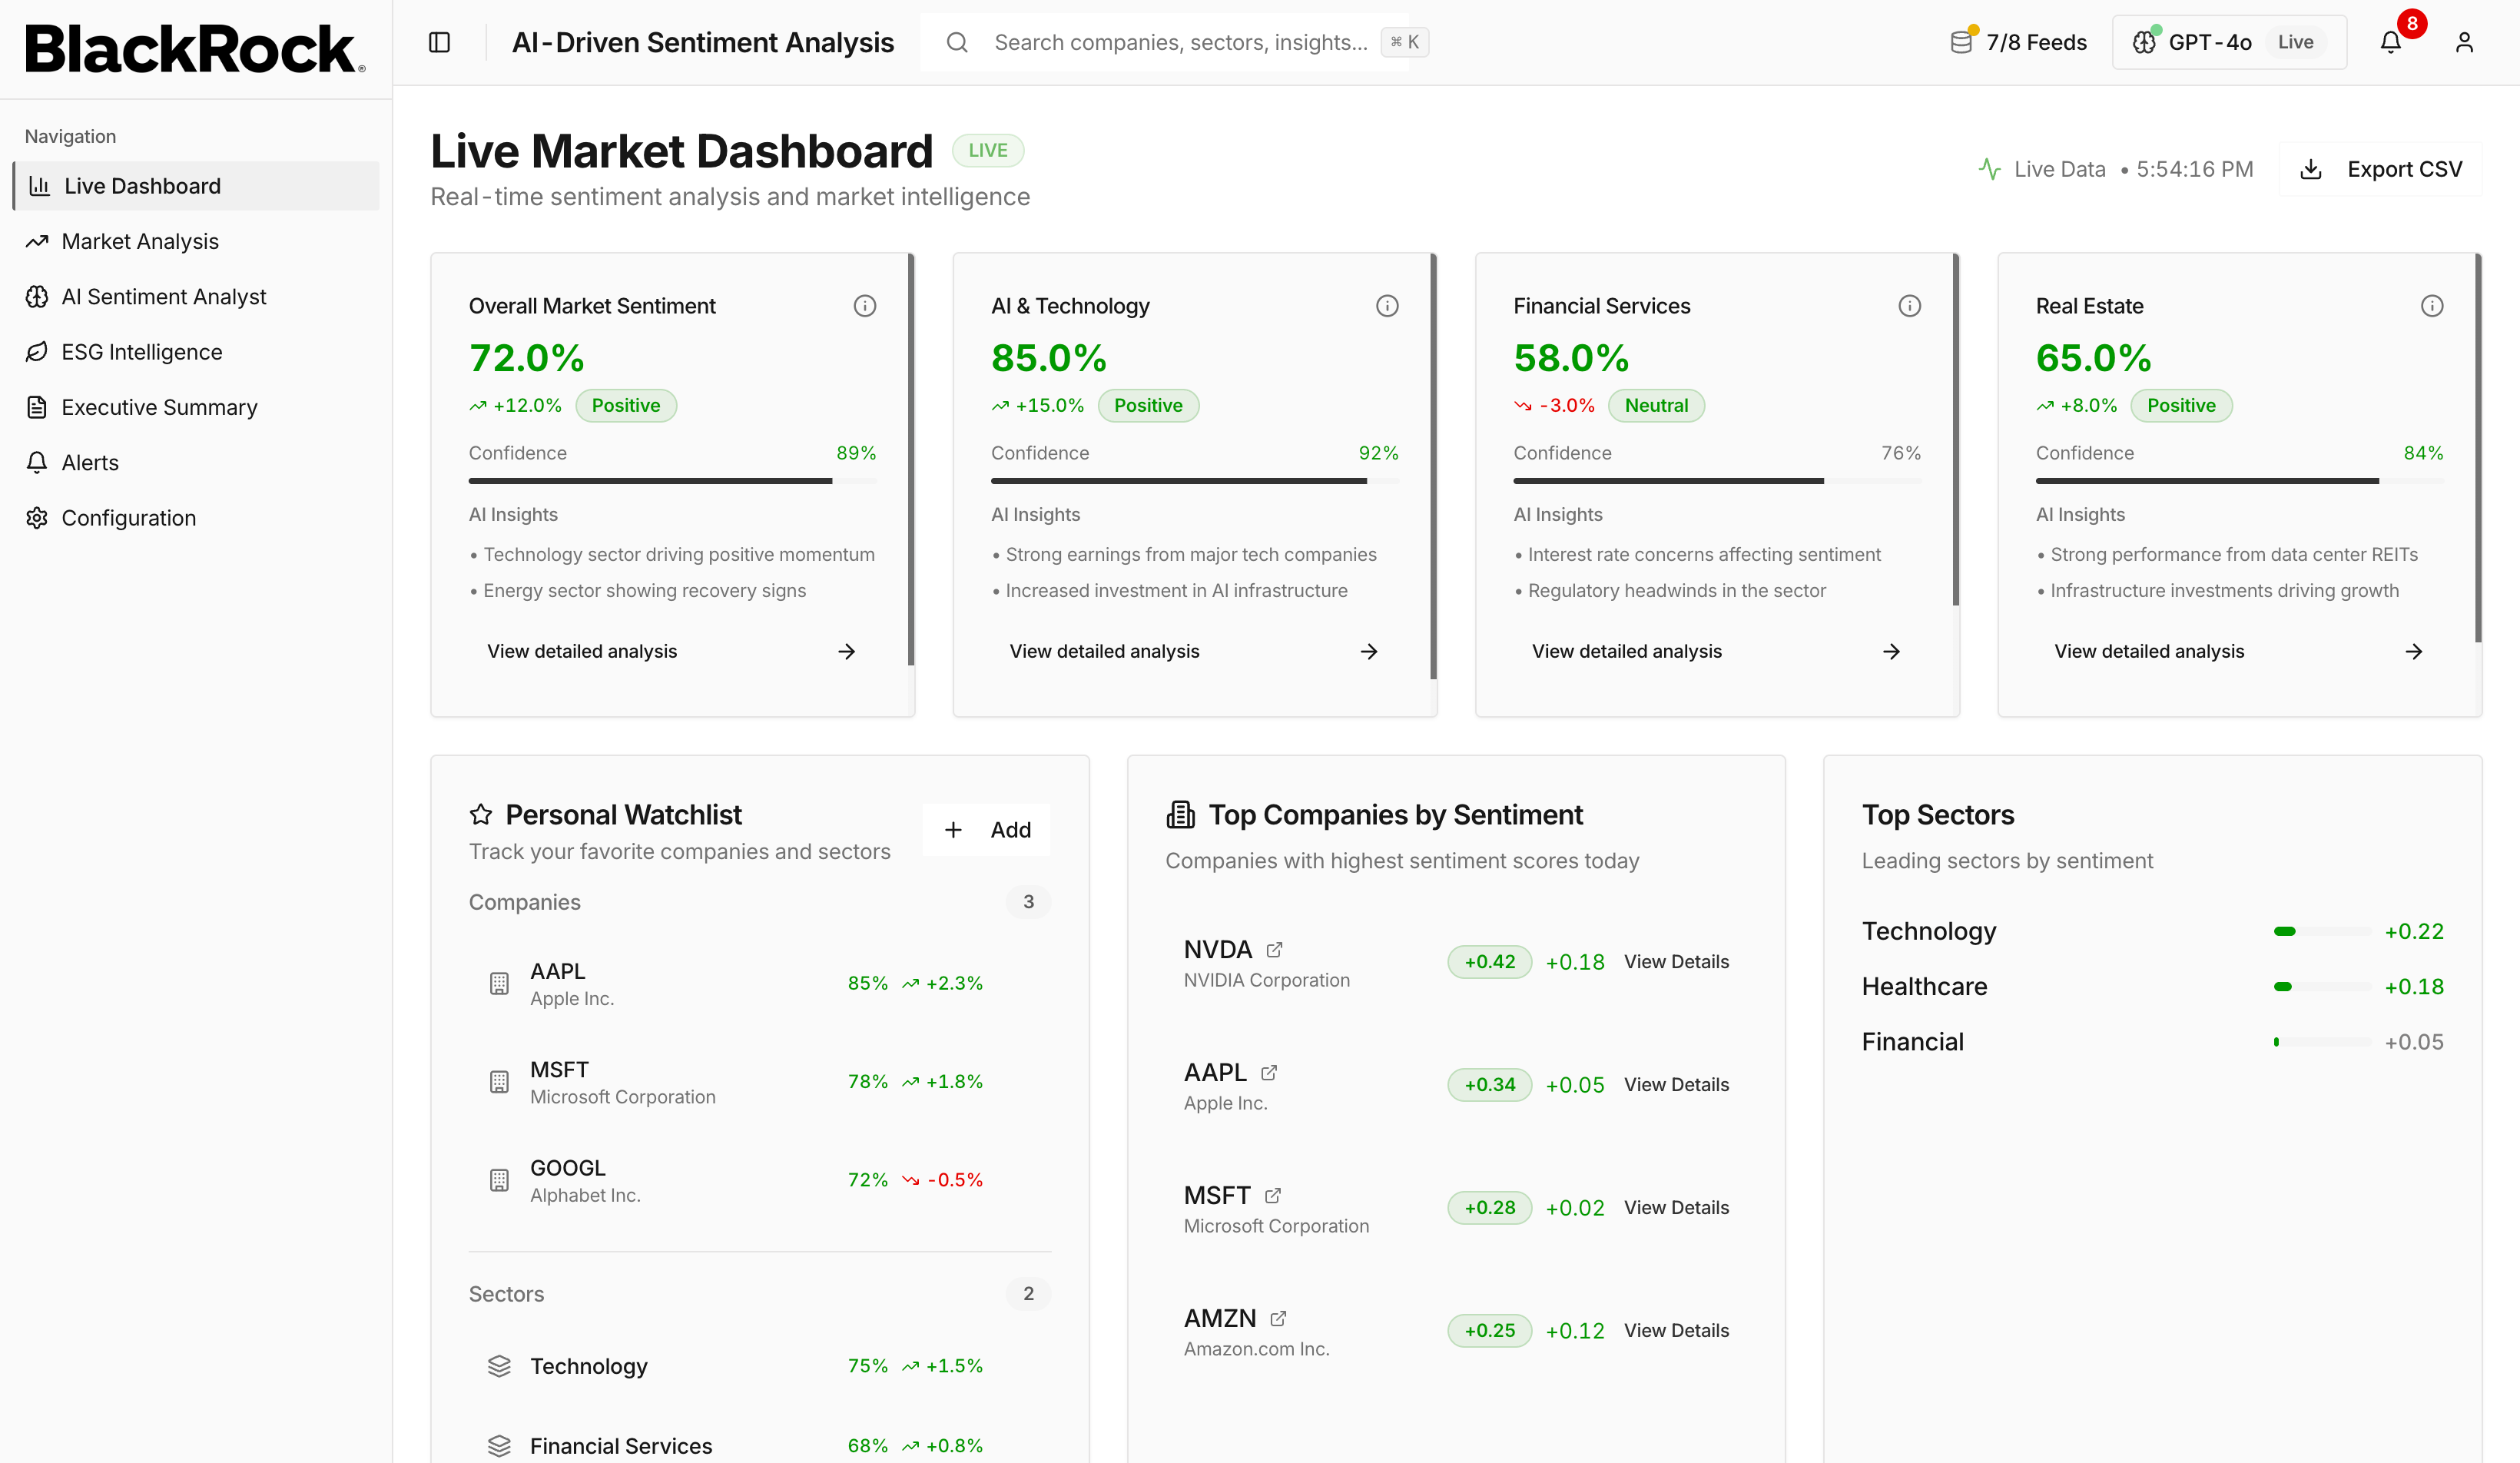The width and height of the screenshot is (2520, 1463).
Task: View Details for MSFT in top companies
Action: click(1676, 1207)
